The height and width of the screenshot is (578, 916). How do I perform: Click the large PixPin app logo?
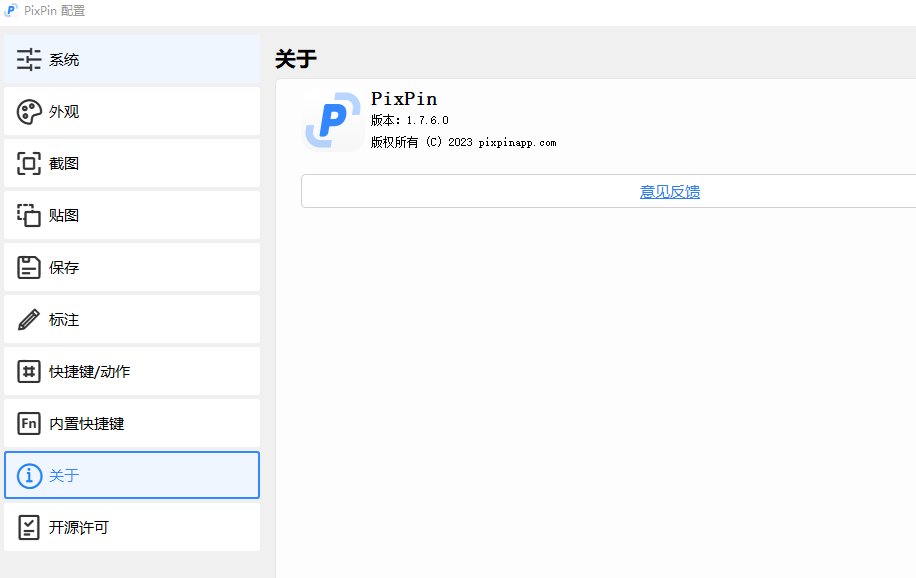click(x=332, y=120)
